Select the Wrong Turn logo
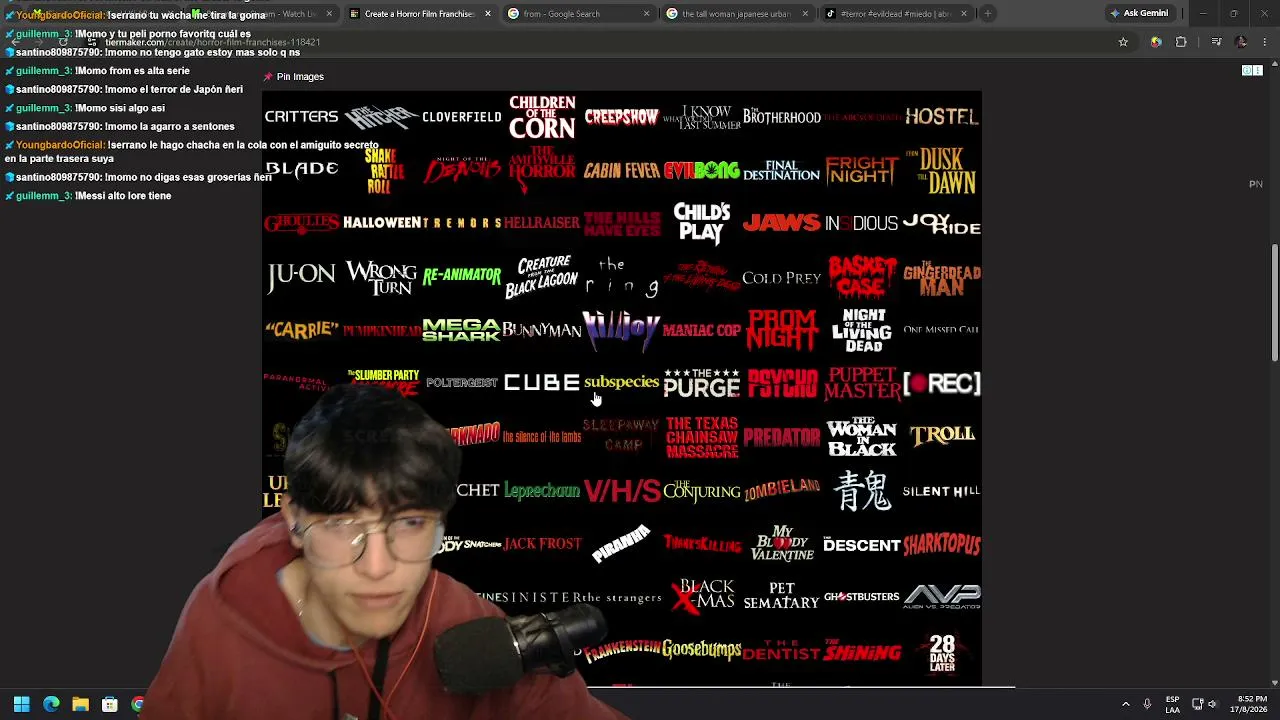 click(382, 278)
